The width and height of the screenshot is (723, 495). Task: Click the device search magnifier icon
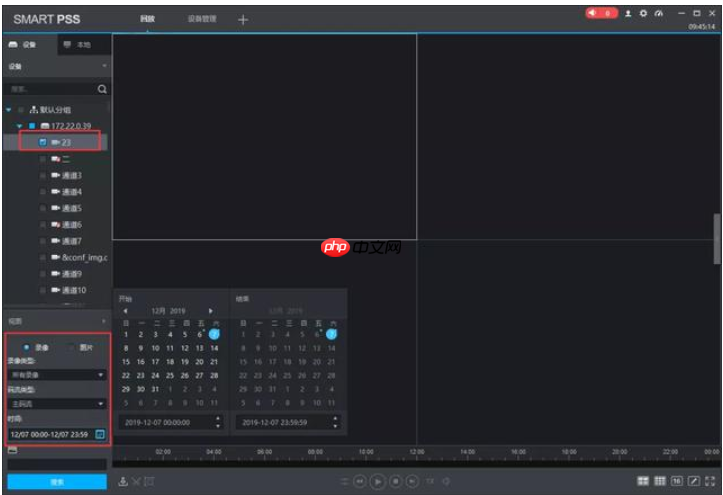point(102,89)
